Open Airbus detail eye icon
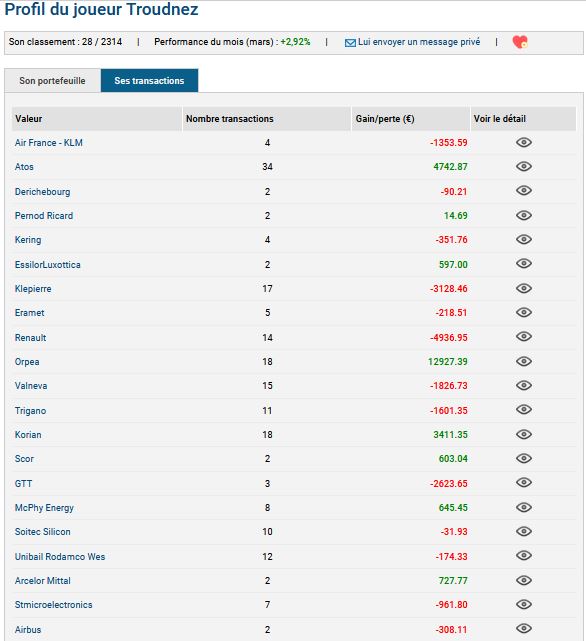 523,628
